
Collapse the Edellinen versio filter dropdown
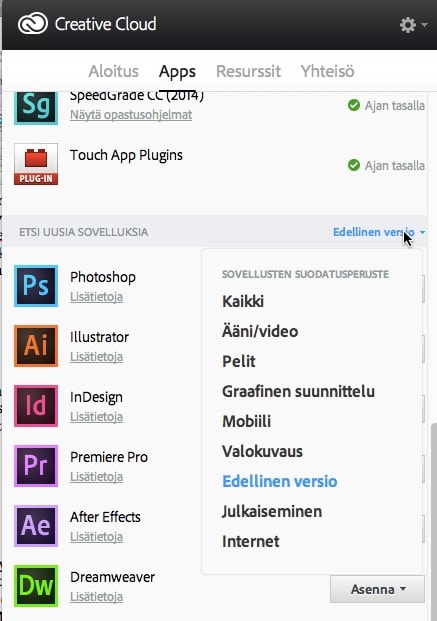coord(379,232)
